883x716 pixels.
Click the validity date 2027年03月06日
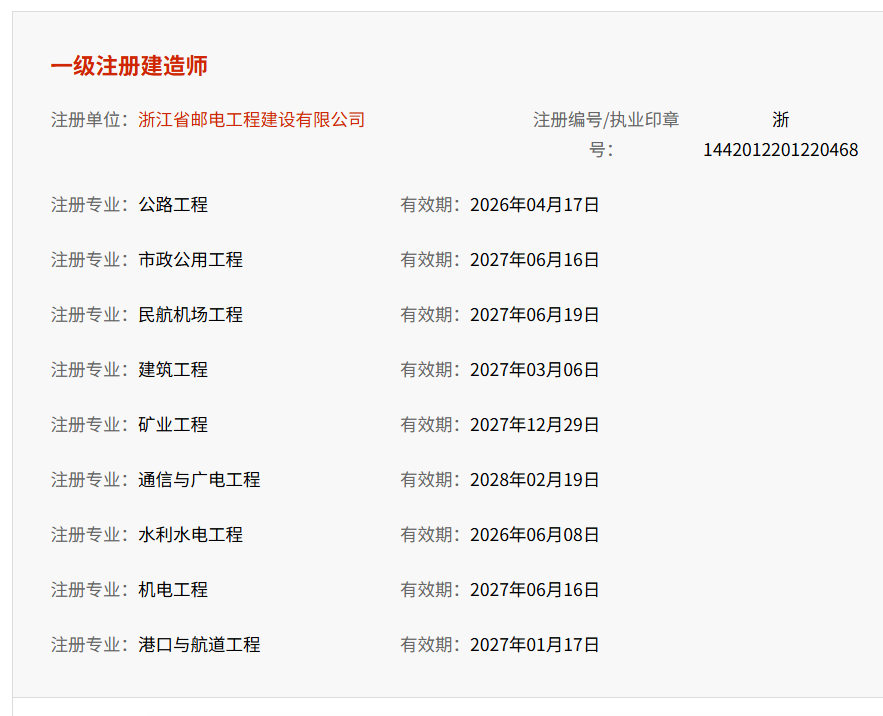tap(534, 370)
